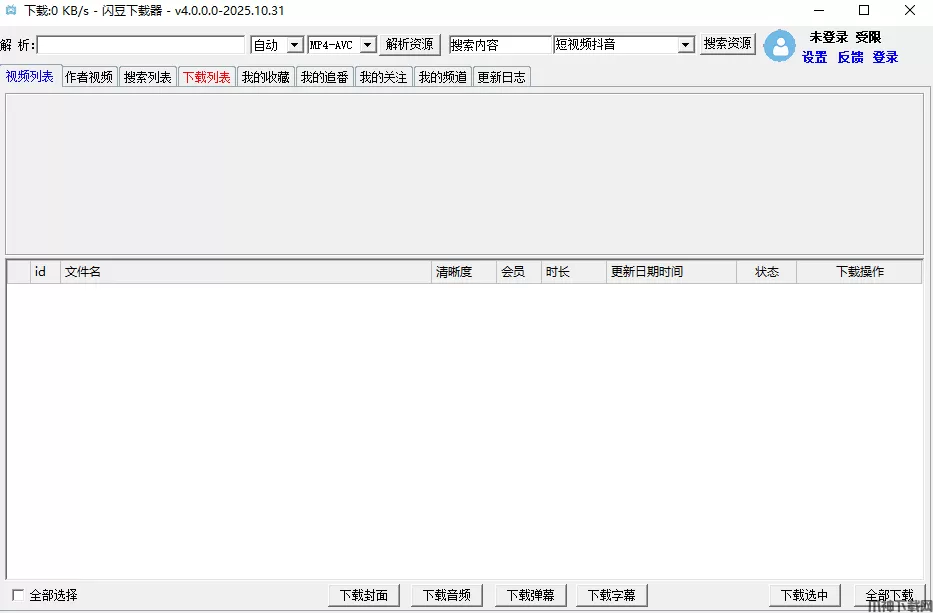
Task: Show the 我的关注 tab
Action: tap(383, 77)
